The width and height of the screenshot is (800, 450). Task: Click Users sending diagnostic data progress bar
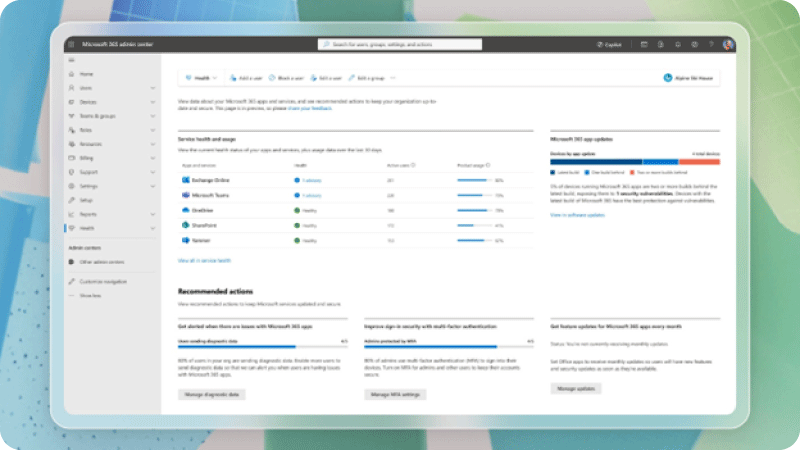[263, 347]
